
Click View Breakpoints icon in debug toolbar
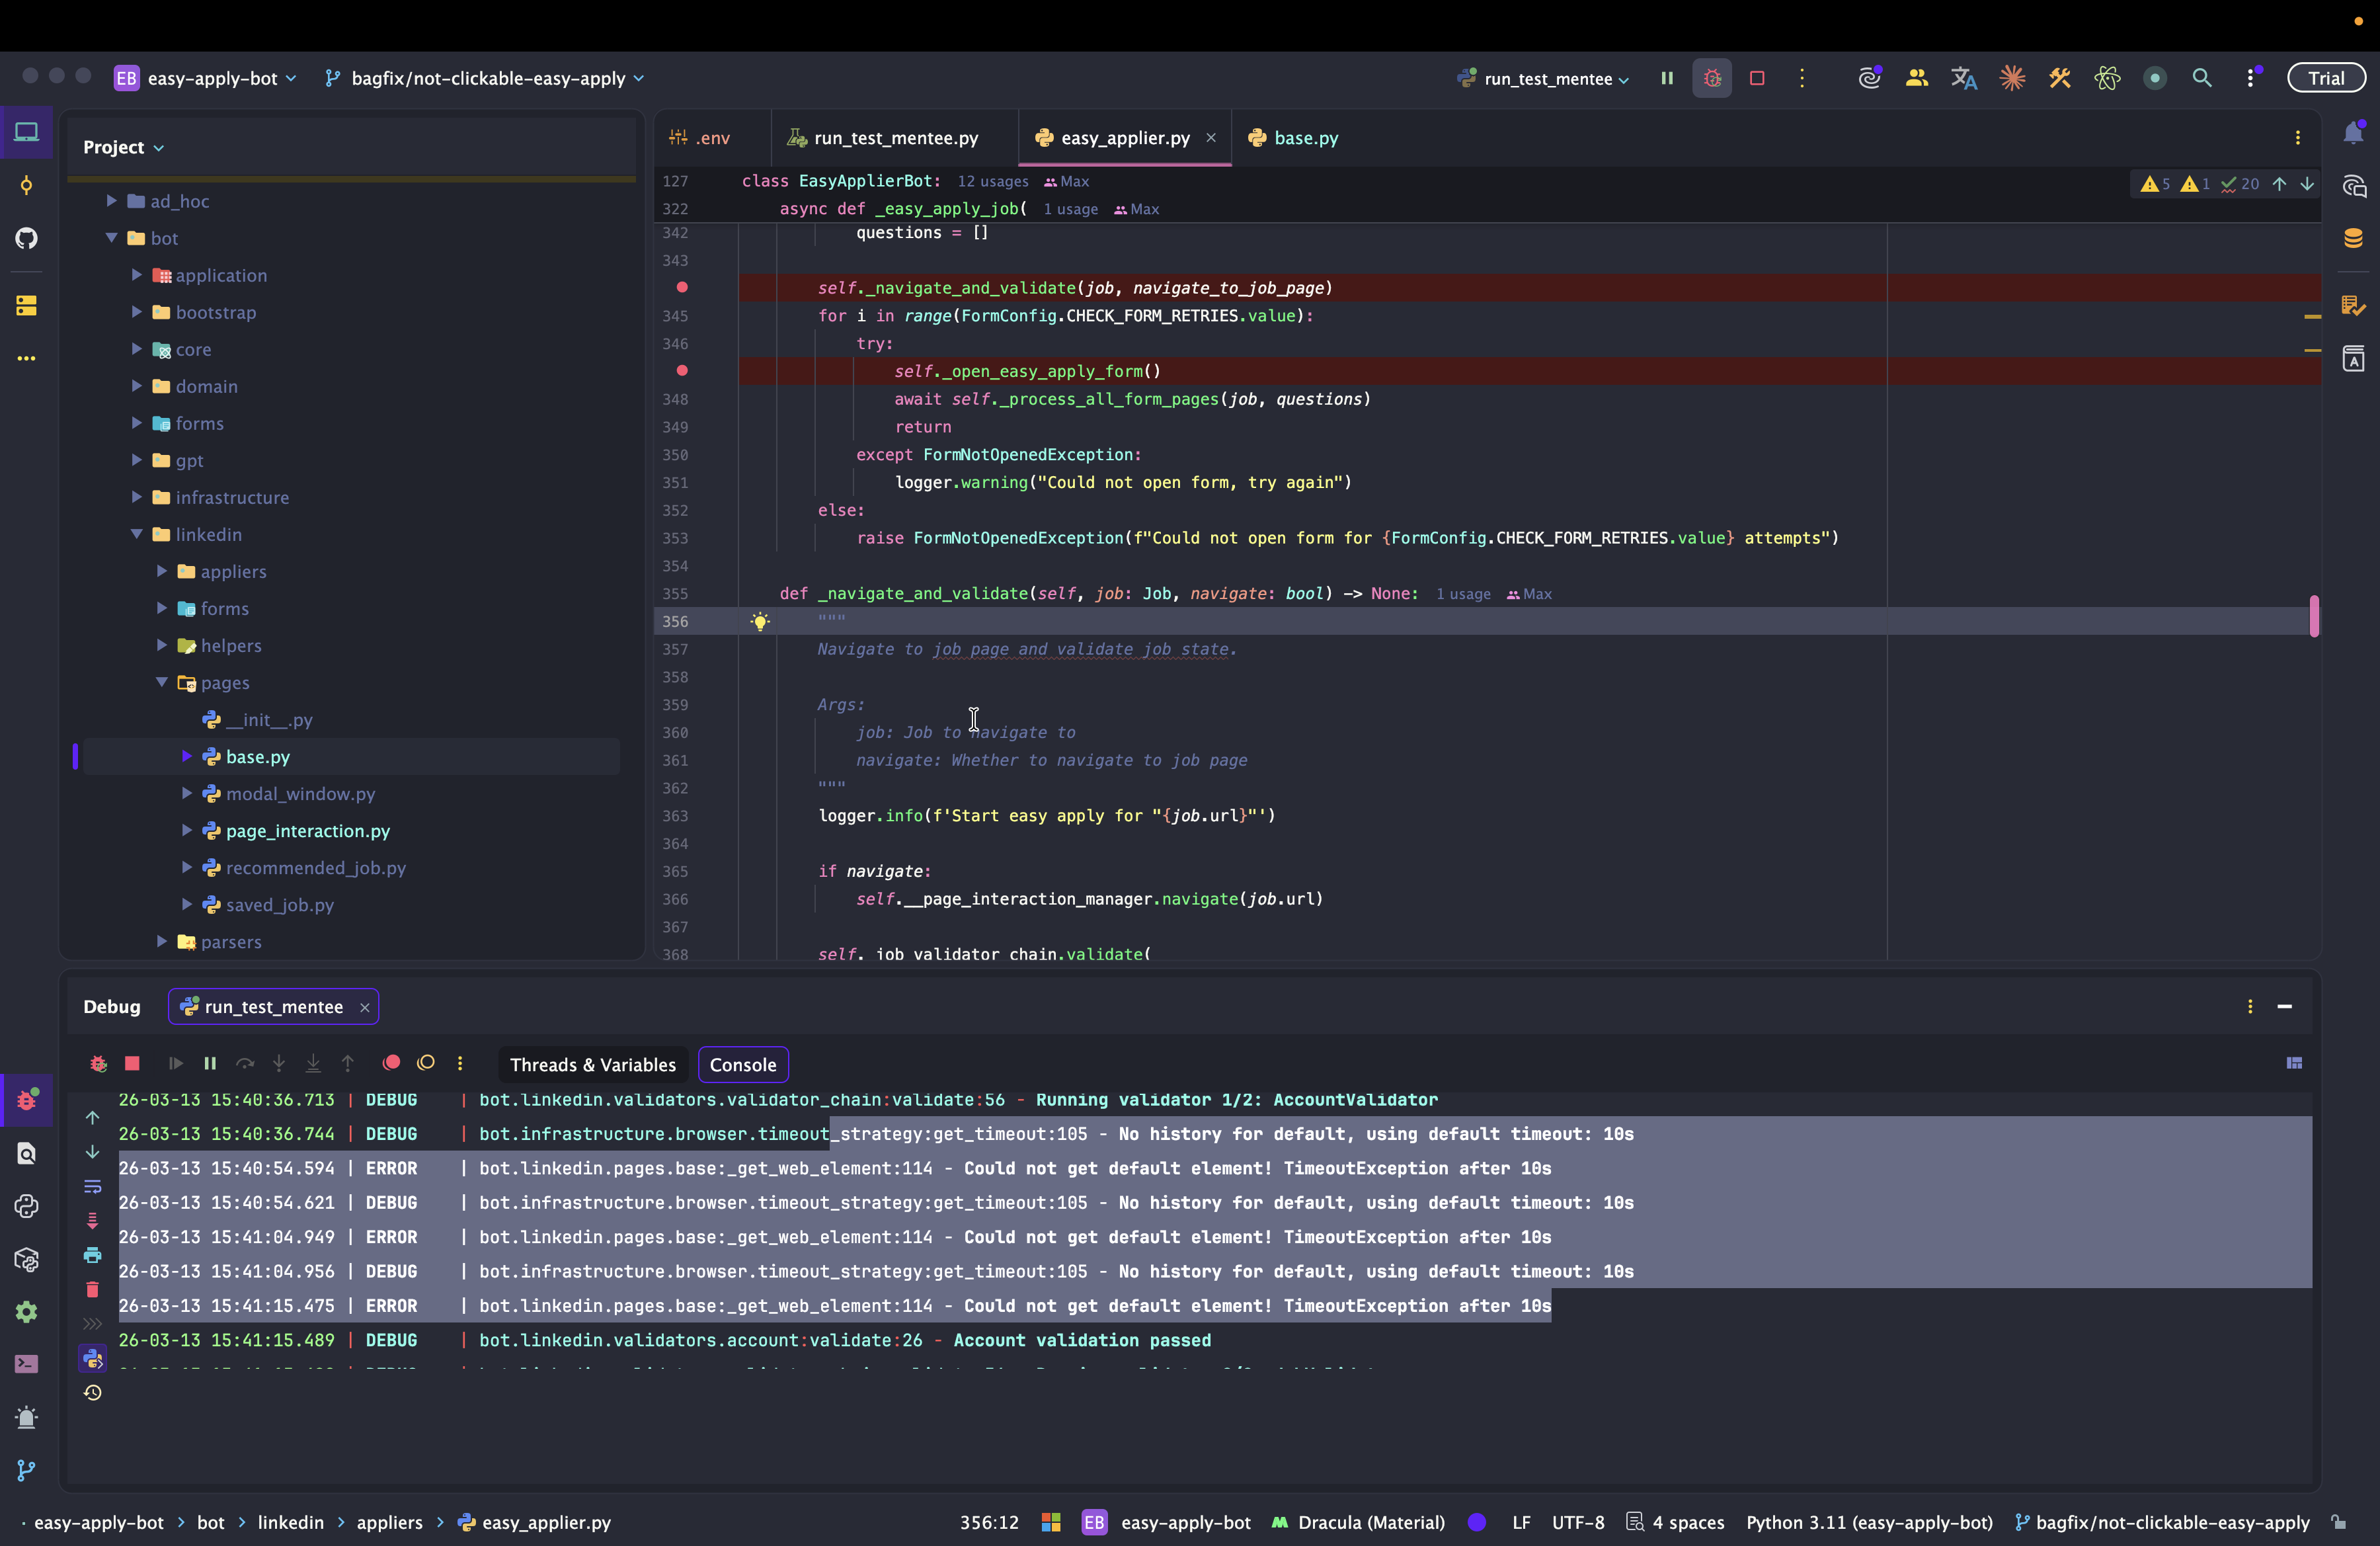pyautogui.click(x=392, y=1063)
